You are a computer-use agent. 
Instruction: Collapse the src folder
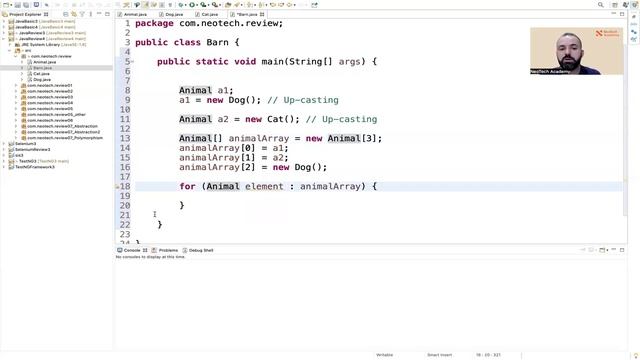pyautogui.click(x=10, y=50)
